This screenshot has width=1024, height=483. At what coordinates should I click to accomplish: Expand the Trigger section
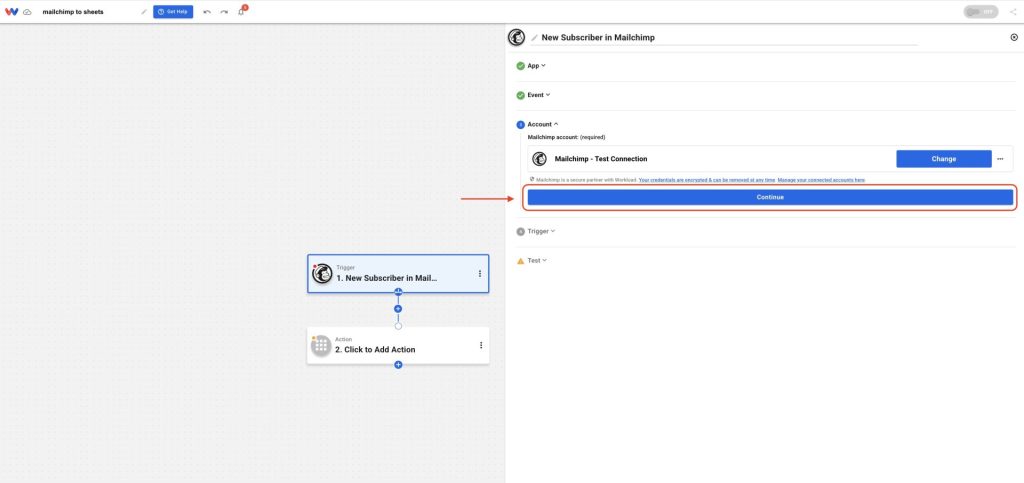tap(541, 231)
